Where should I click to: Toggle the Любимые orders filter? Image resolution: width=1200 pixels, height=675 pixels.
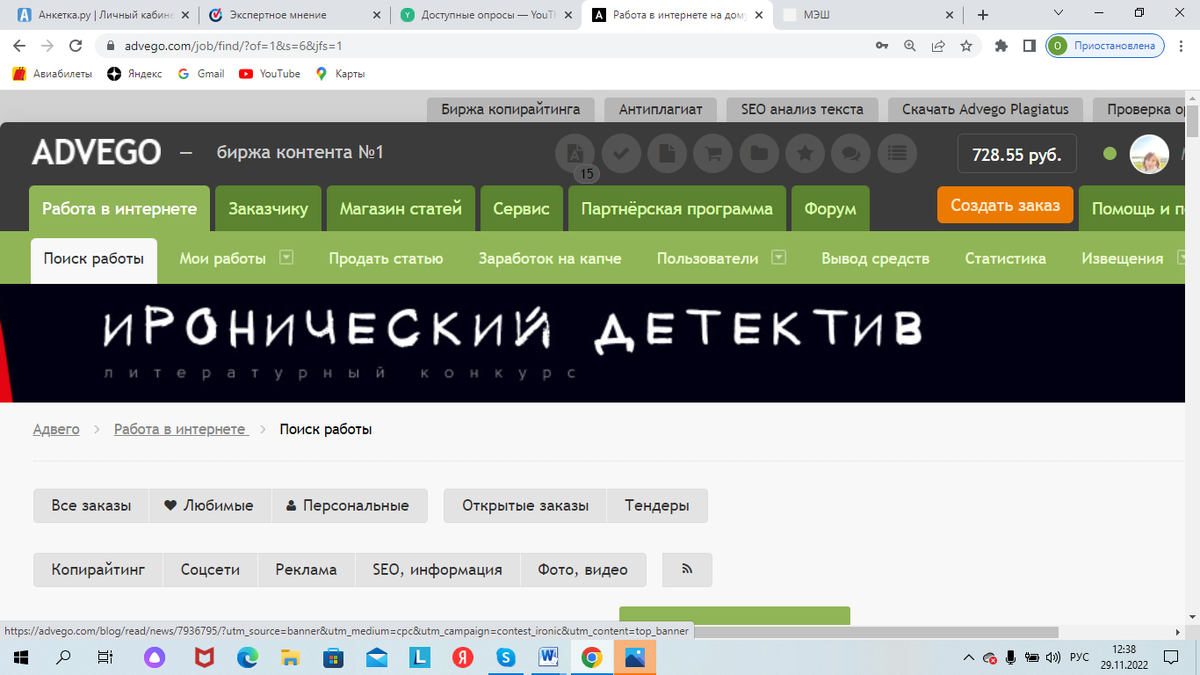point(208,505)
